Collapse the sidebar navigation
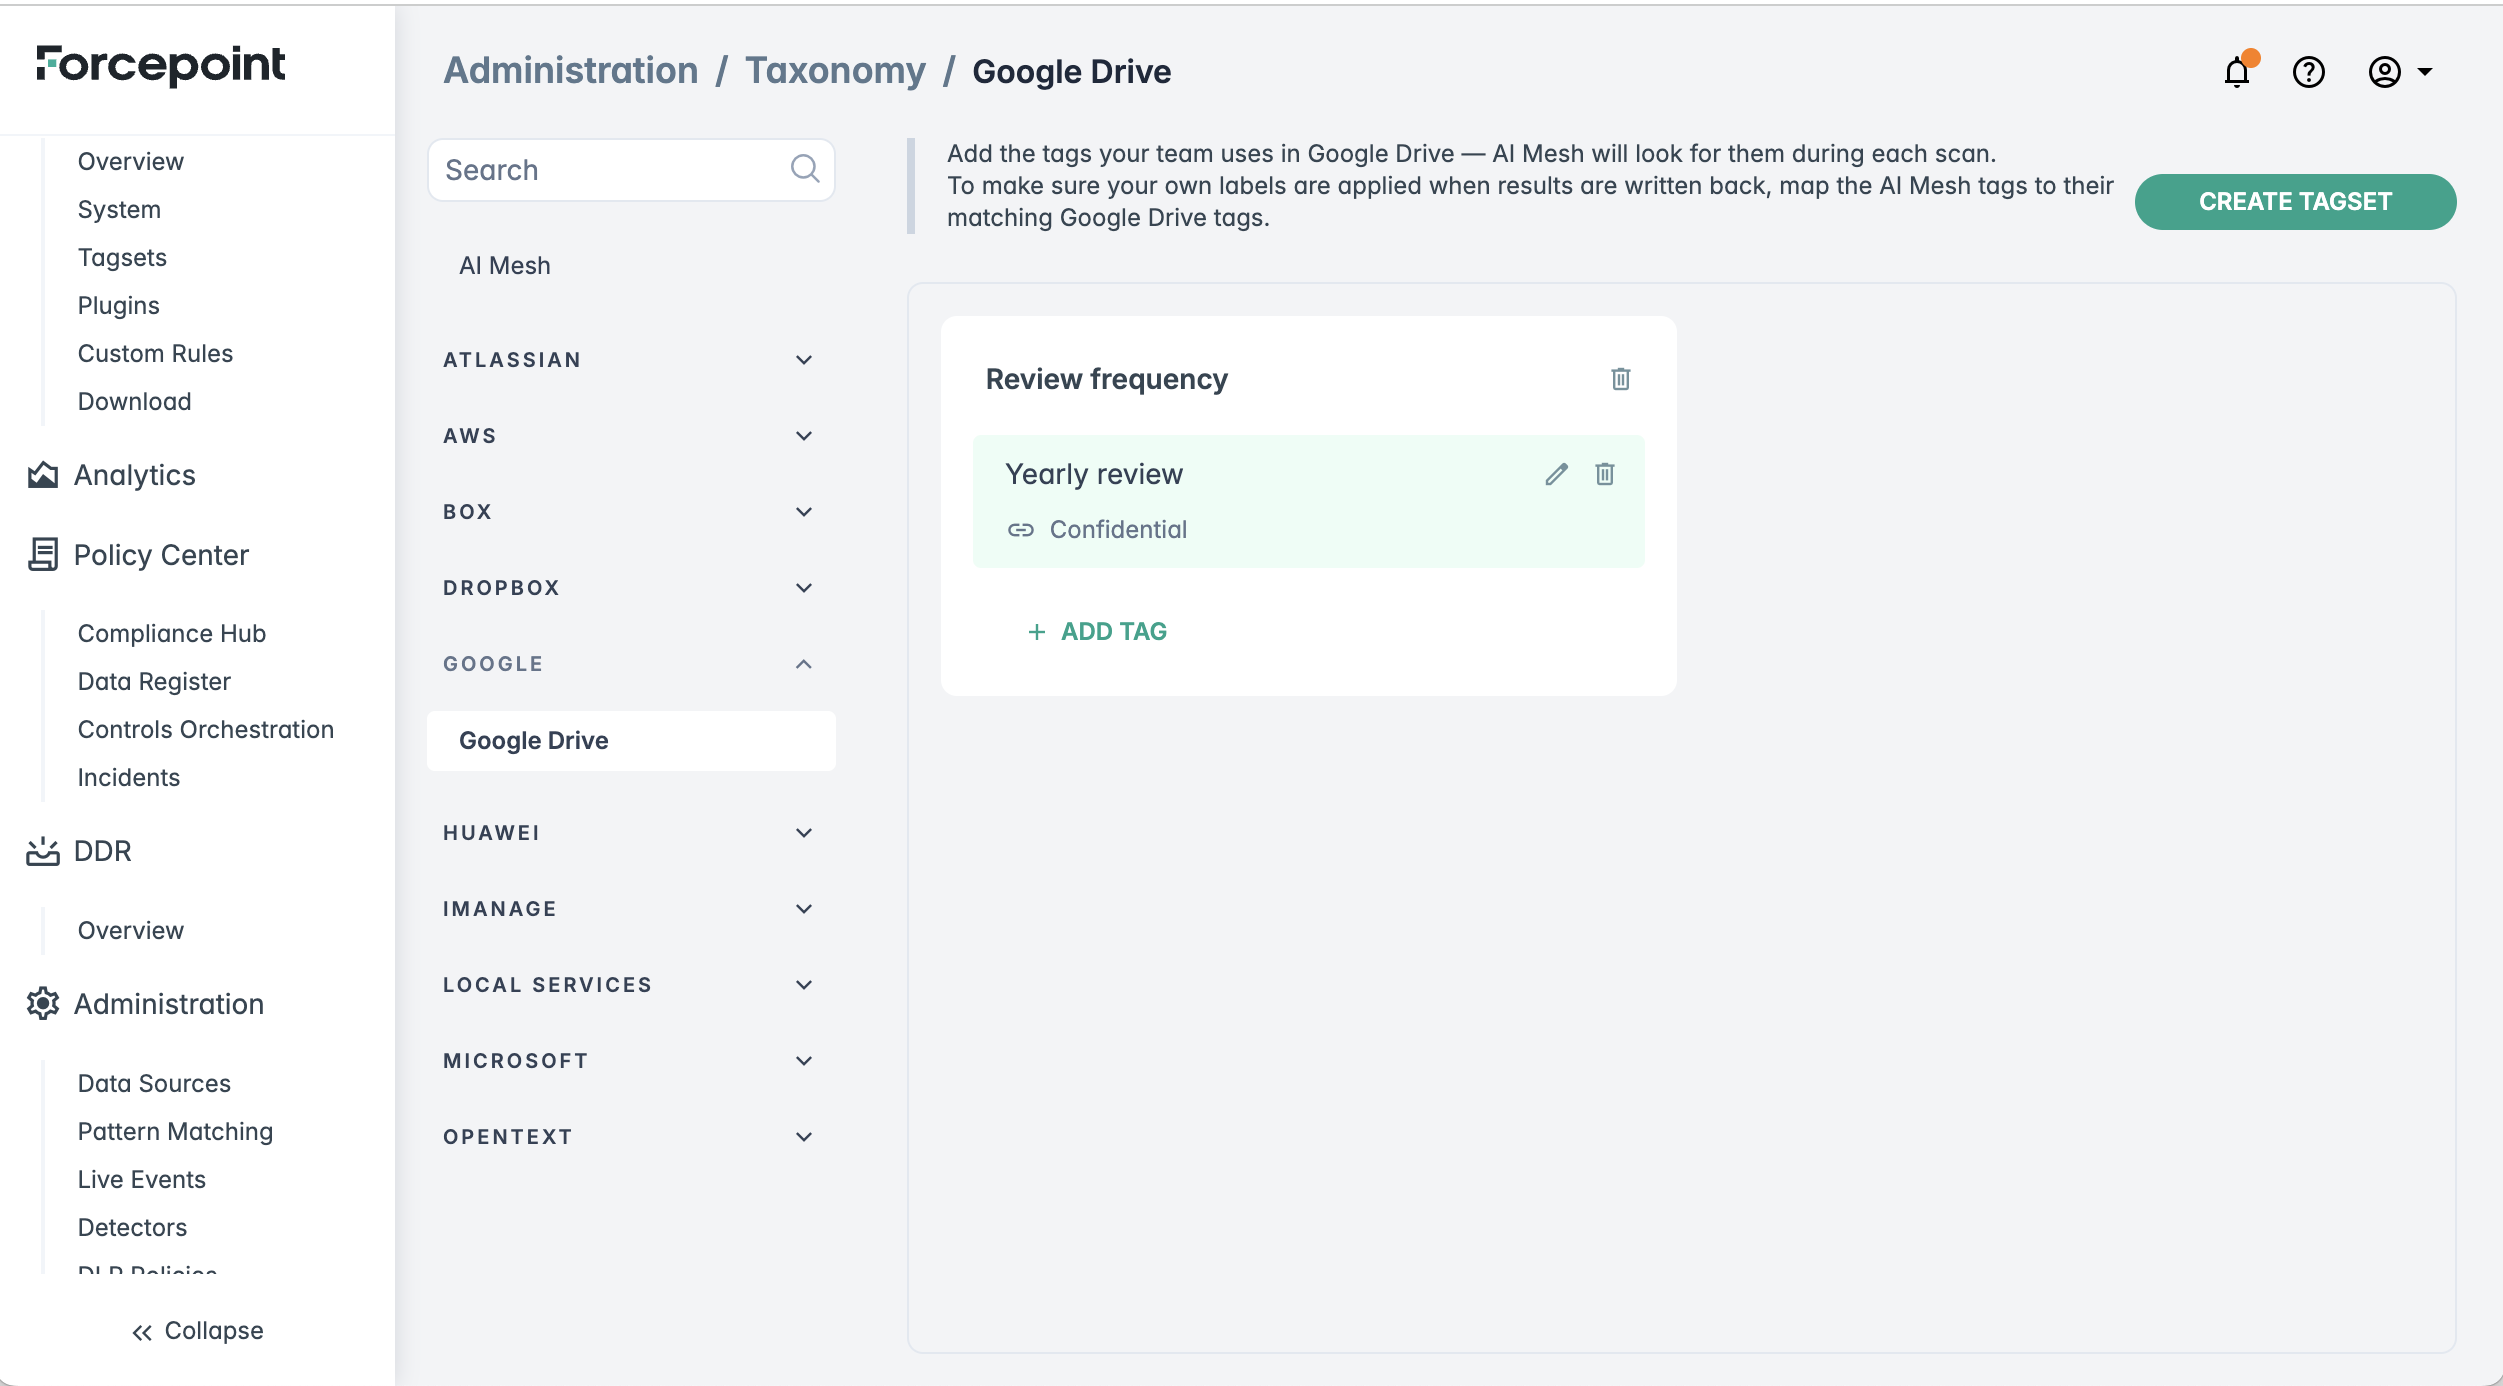The width and height of the screenshot is (2503, 1386). (x=197, y=1331)
